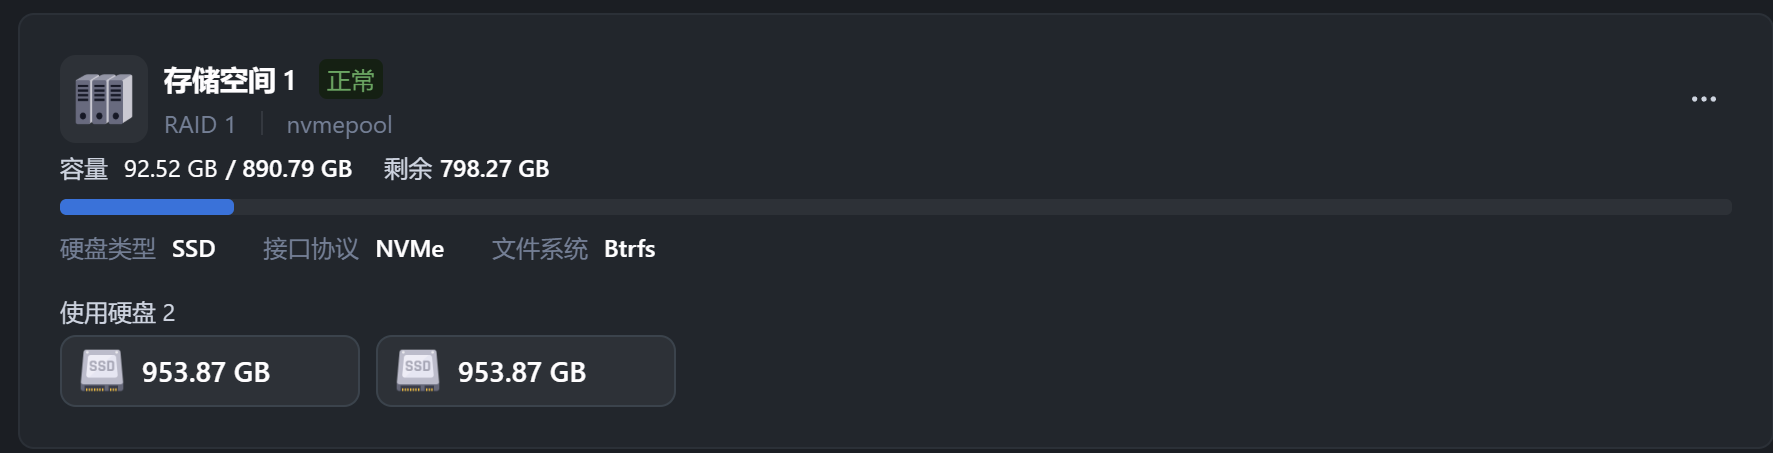Image resolution: width=1773 pixels, height=453 pixels.
Task: Click the 文件系统 Btrfs value
Action: point(630,249)
